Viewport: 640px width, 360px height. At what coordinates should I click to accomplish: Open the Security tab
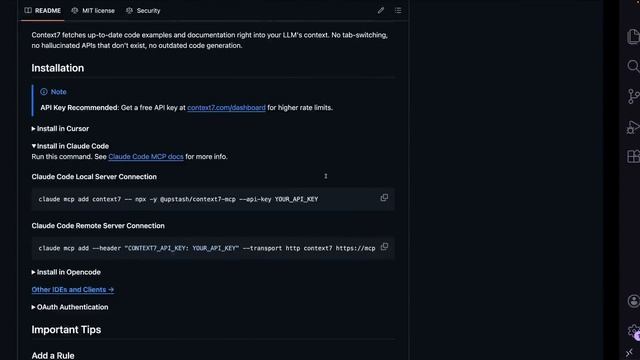[x=143, y=11]
